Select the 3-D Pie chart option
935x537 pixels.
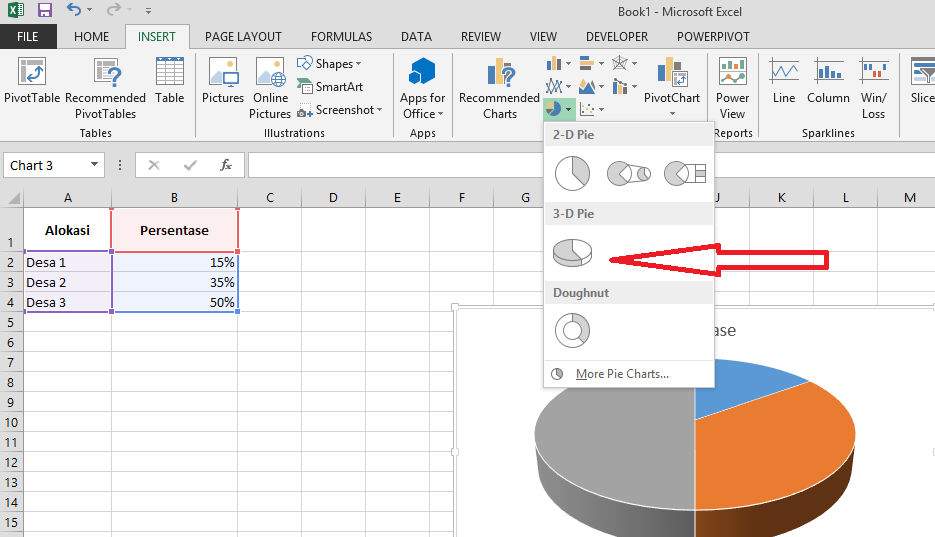click(573, 253)
